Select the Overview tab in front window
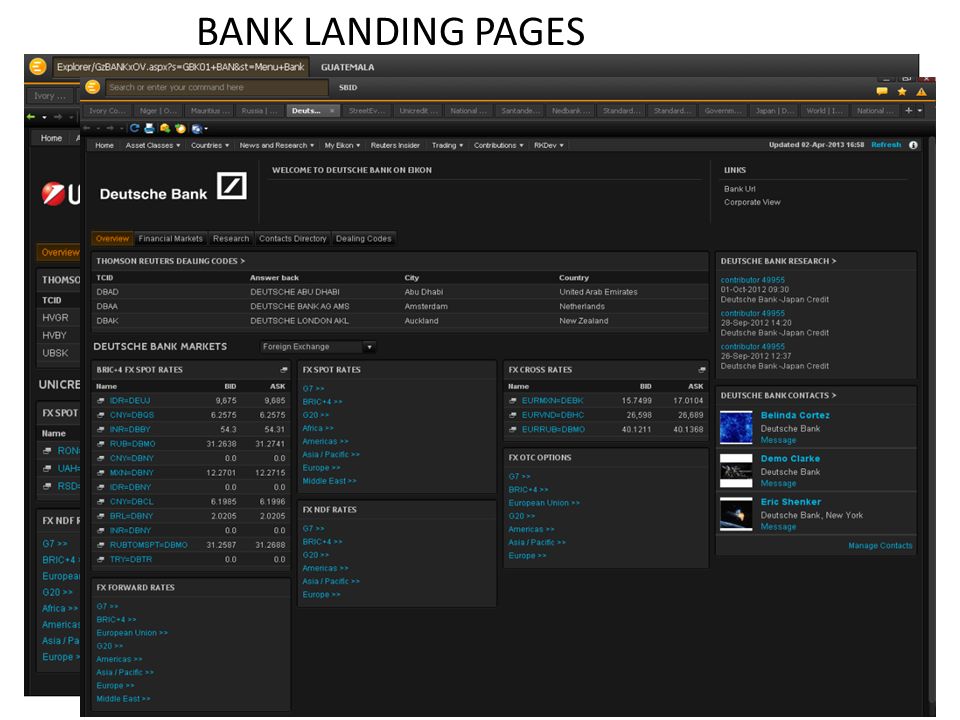The height and width of the screenshot is (720, 960). tap(112, 239)
